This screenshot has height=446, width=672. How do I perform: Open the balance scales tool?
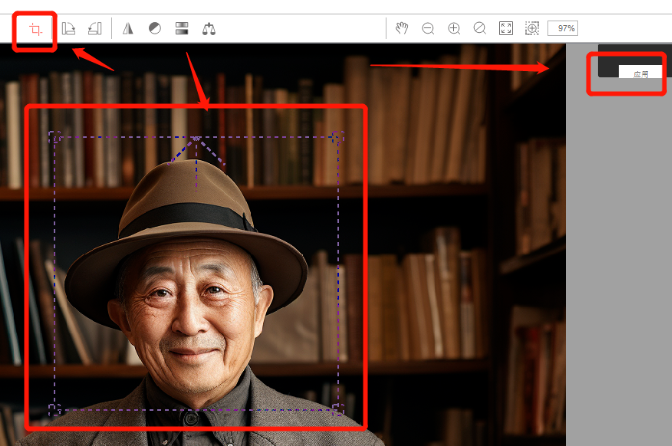click(209, 29)
